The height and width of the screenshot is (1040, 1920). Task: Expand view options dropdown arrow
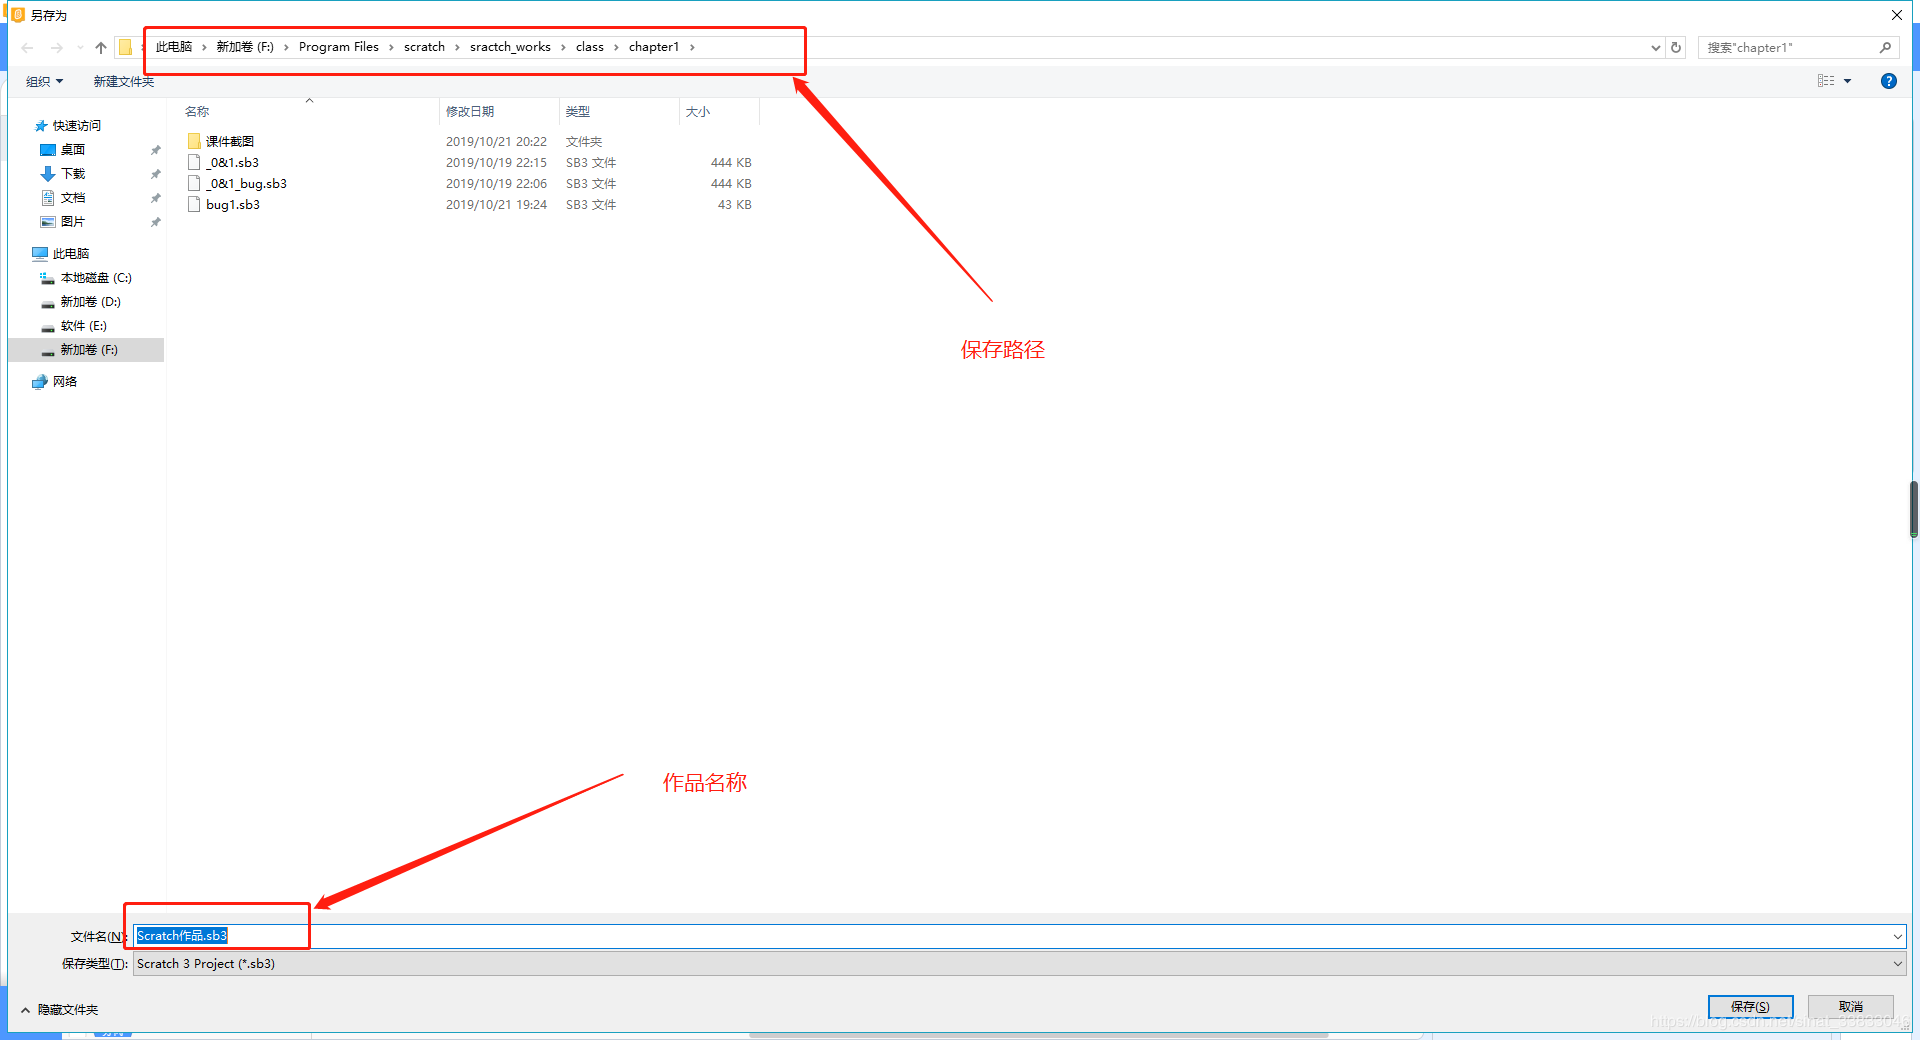click(x=1847, y=81)
